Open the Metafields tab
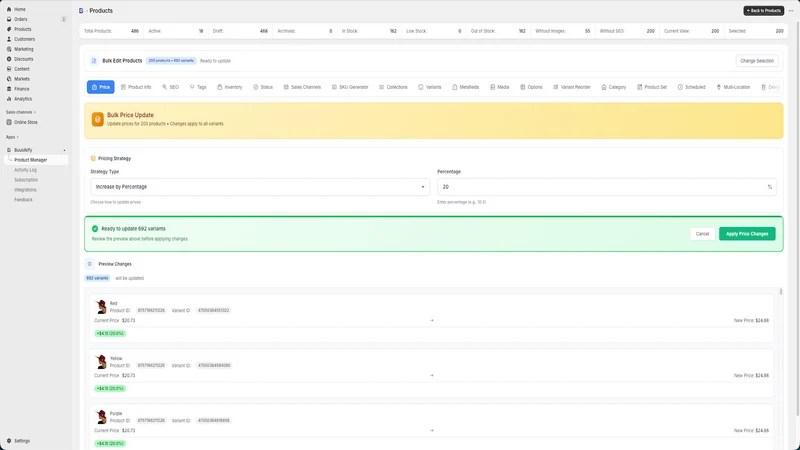 [465, 87]
